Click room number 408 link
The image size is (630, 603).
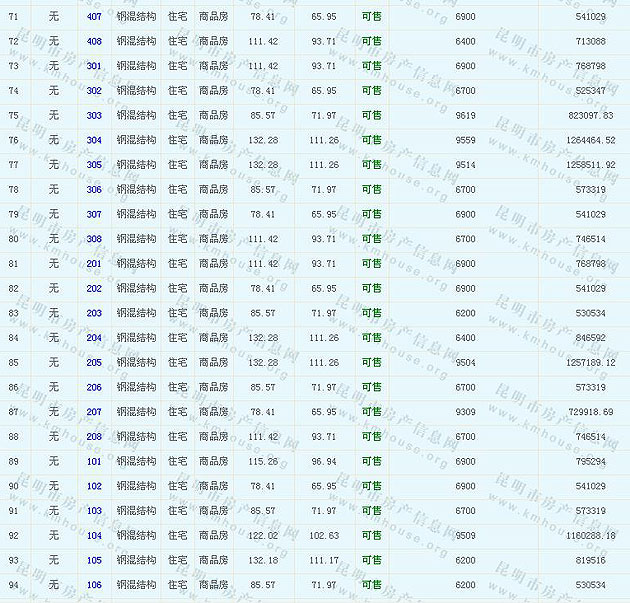coord(94,41)
